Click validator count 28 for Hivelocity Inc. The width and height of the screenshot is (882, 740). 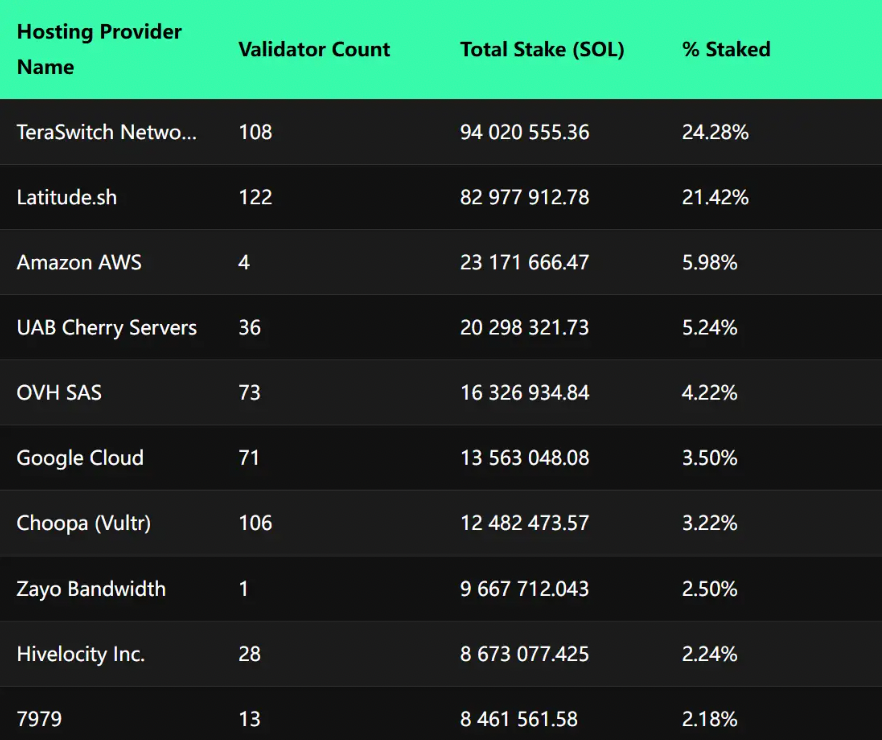pos(250,654)
